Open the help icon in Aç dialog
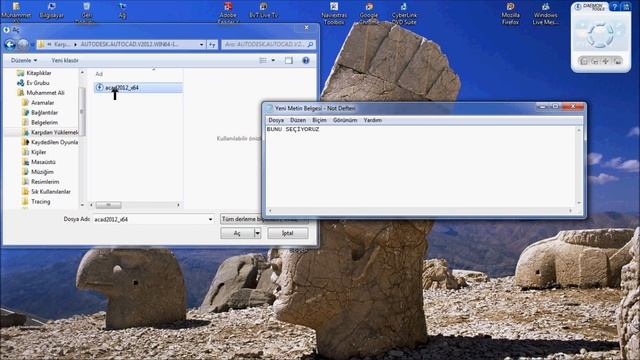Viewport: 640px width, 360px height. click(x=306, y=60)
